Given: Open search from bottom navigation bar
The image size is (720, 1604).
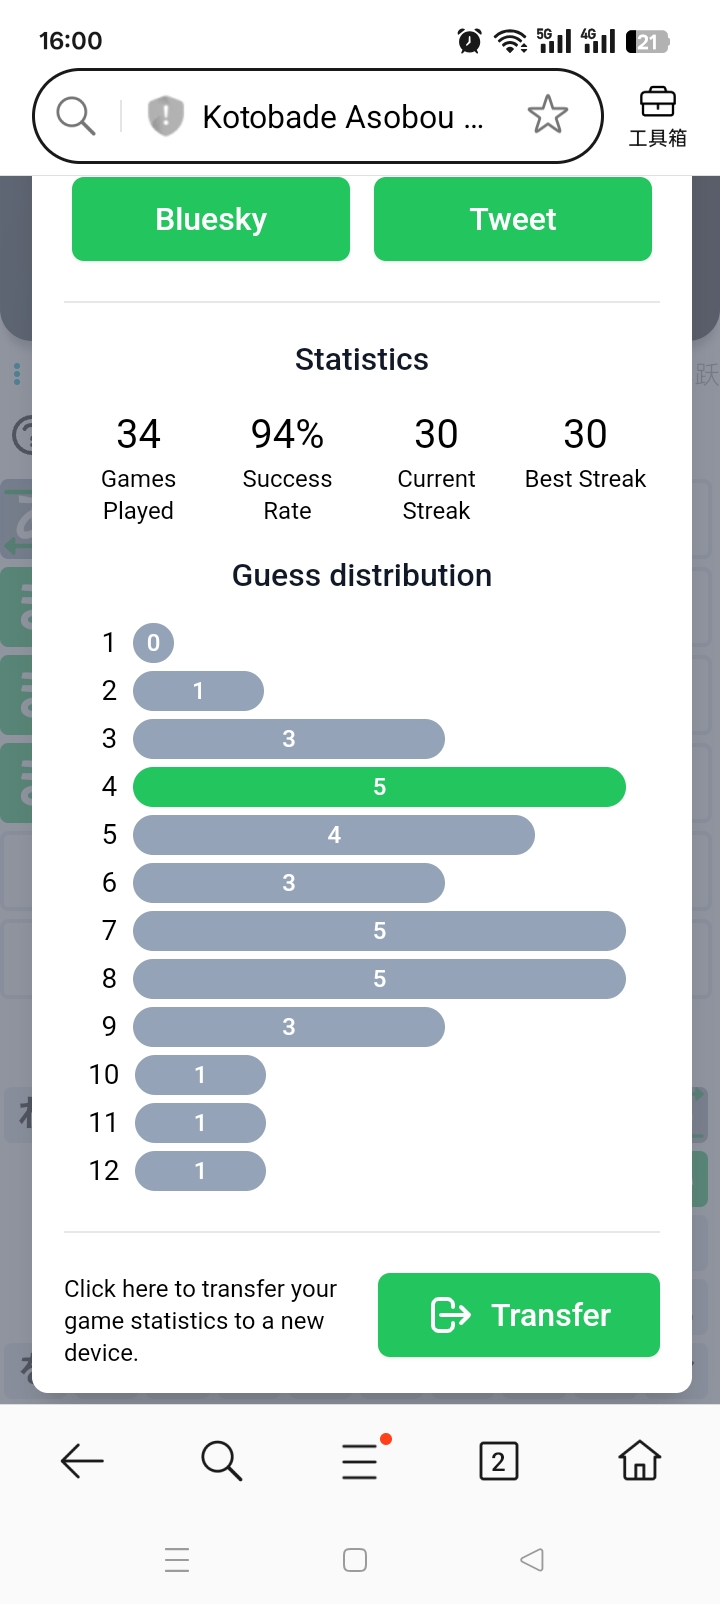Looking at the screenshot, I should [221, 1461].
